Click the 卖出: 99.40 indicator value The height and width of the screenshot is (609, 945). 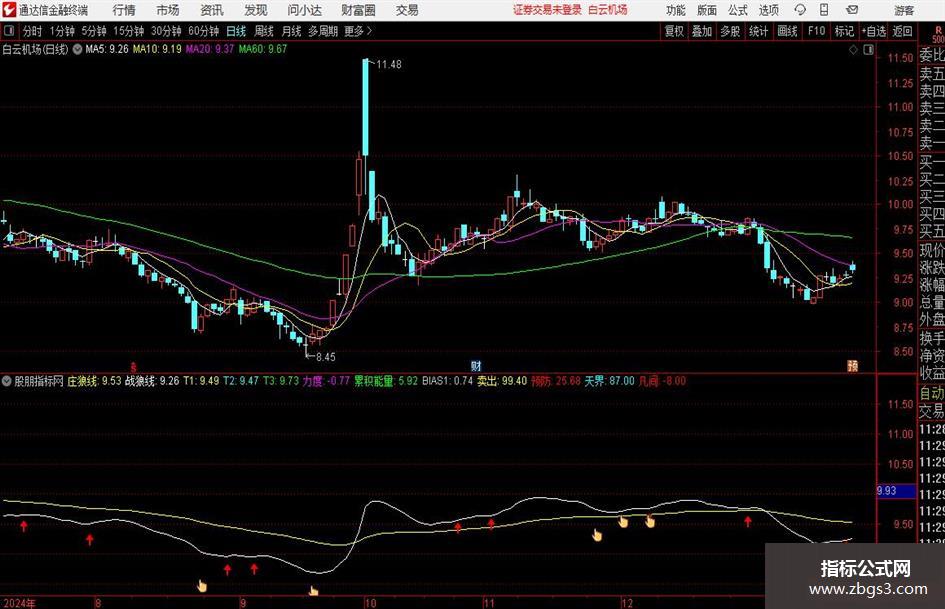pyautogui.click(x=502, y=381)
